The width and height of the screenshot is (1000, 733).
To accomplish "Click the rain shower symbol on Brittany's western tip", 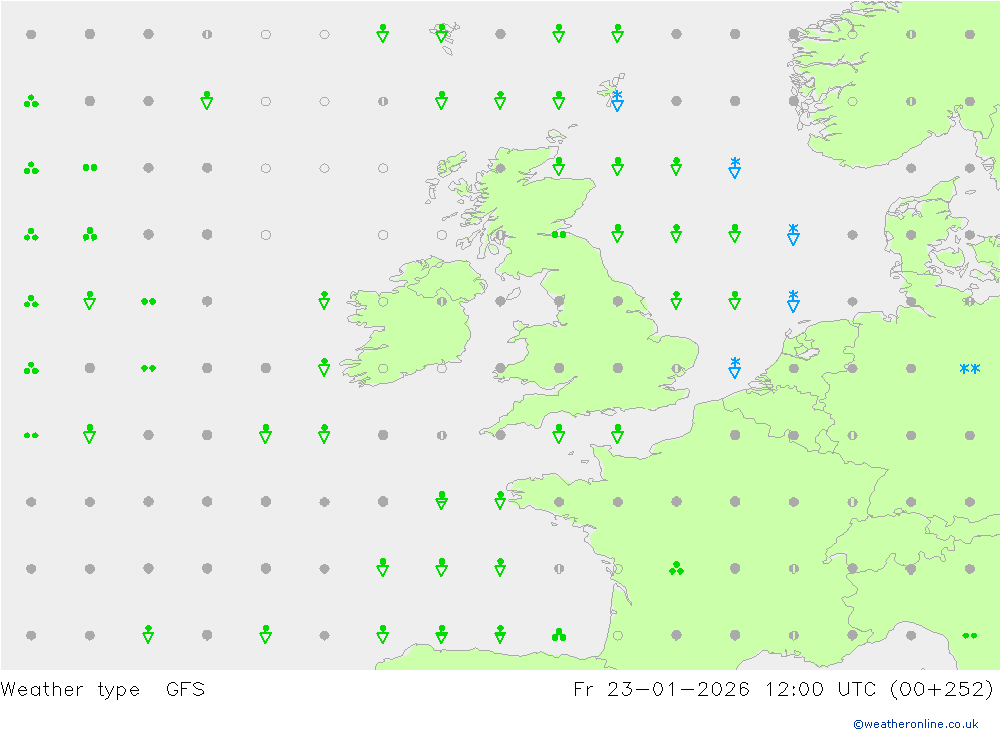I will pyautogui.click(x=500, y=500).
